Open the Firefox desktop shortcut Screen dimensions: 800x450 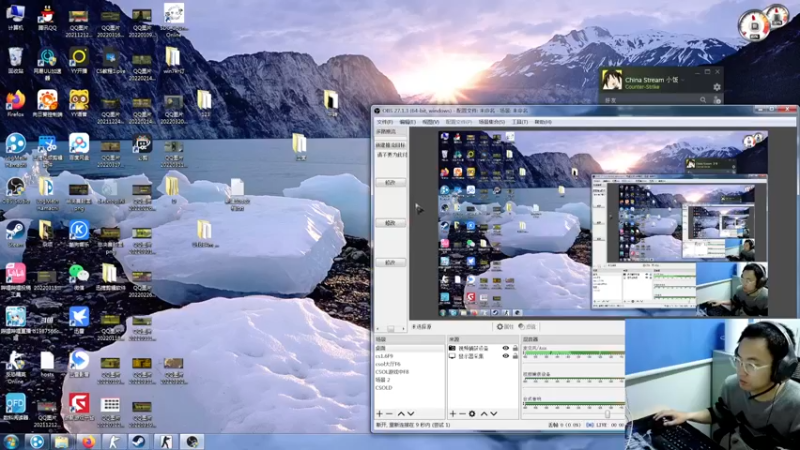pos(15,104)
